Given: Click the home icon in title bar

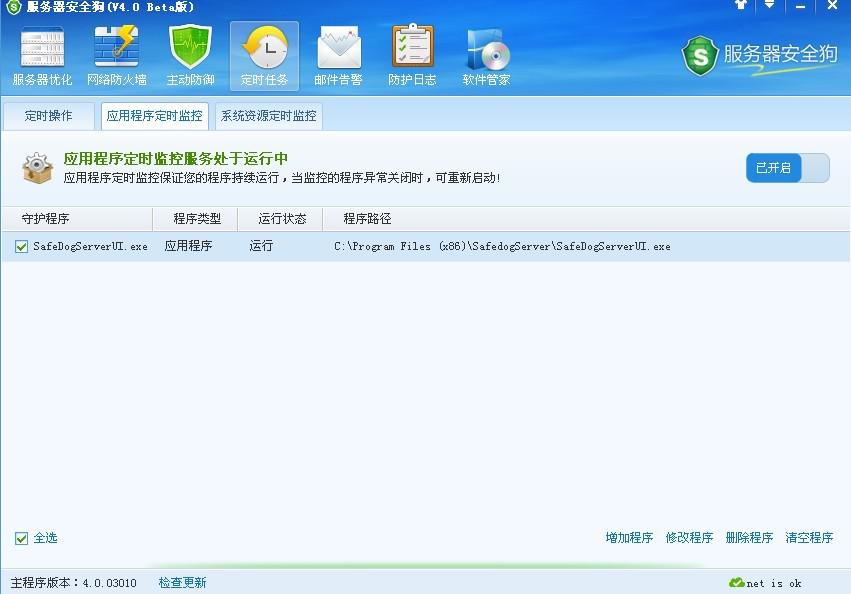Looking at the screenshot, I should click(x=740, y=8).
